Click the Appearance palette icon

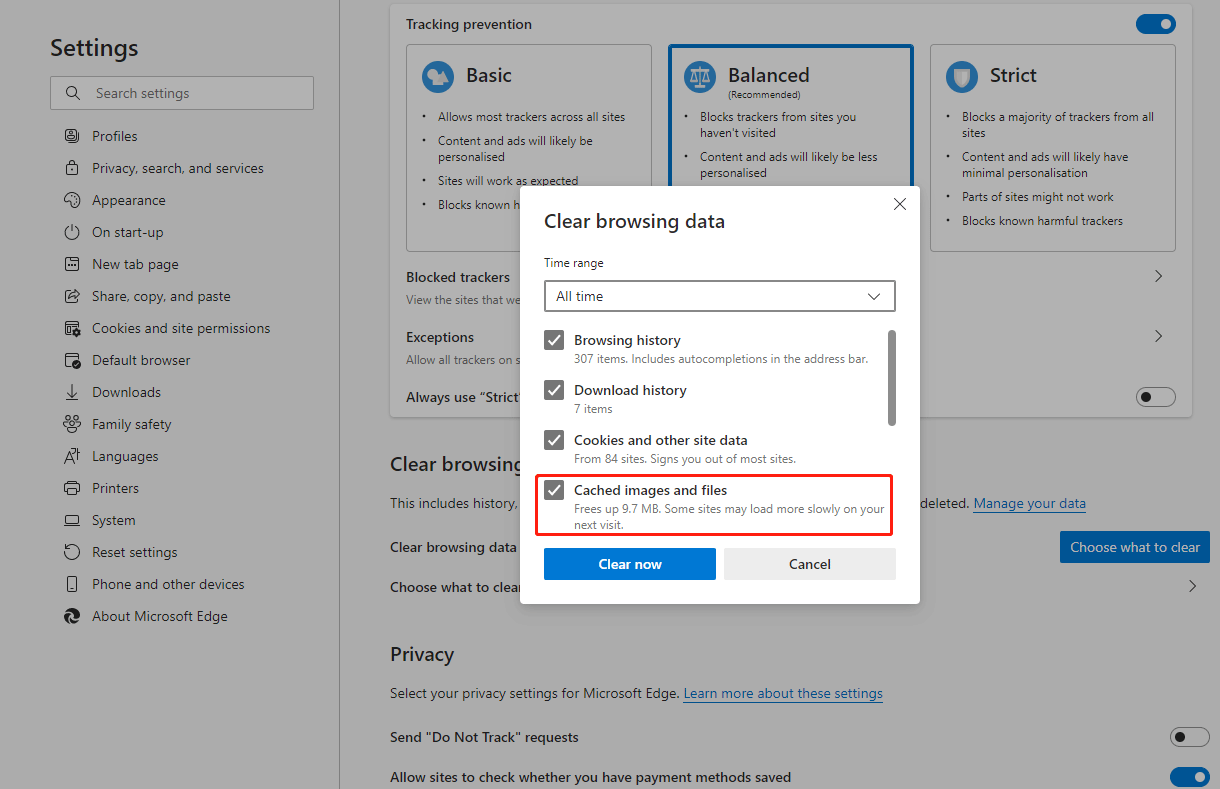[x=72, y=200]
